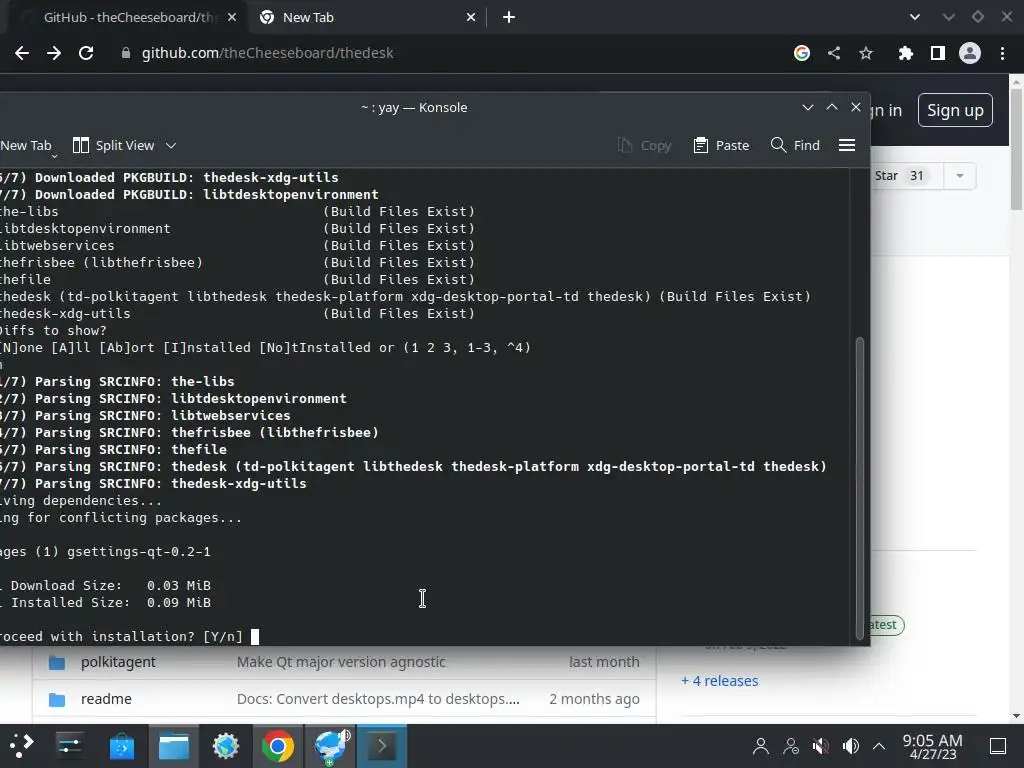Switch to Konsole in the taskbar
1024x768 pixels.
[382, 746]
